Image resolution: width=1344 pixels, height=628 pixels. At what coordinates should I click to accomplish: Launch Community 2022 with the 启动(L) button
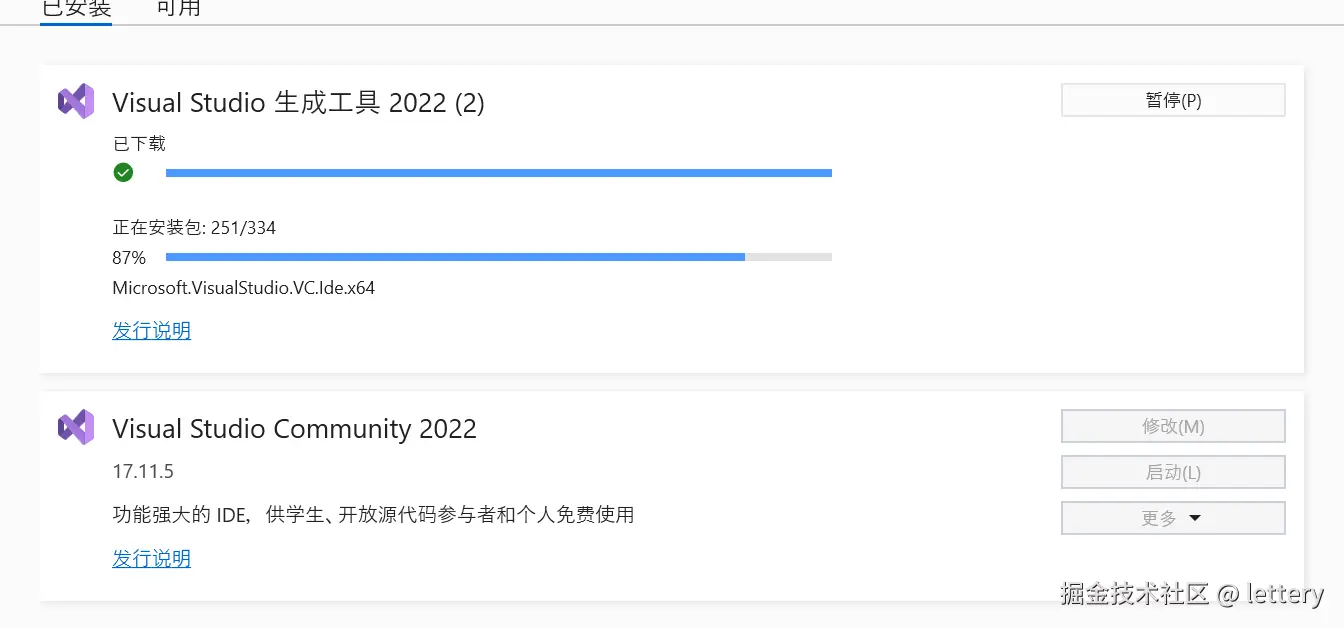1172,472
